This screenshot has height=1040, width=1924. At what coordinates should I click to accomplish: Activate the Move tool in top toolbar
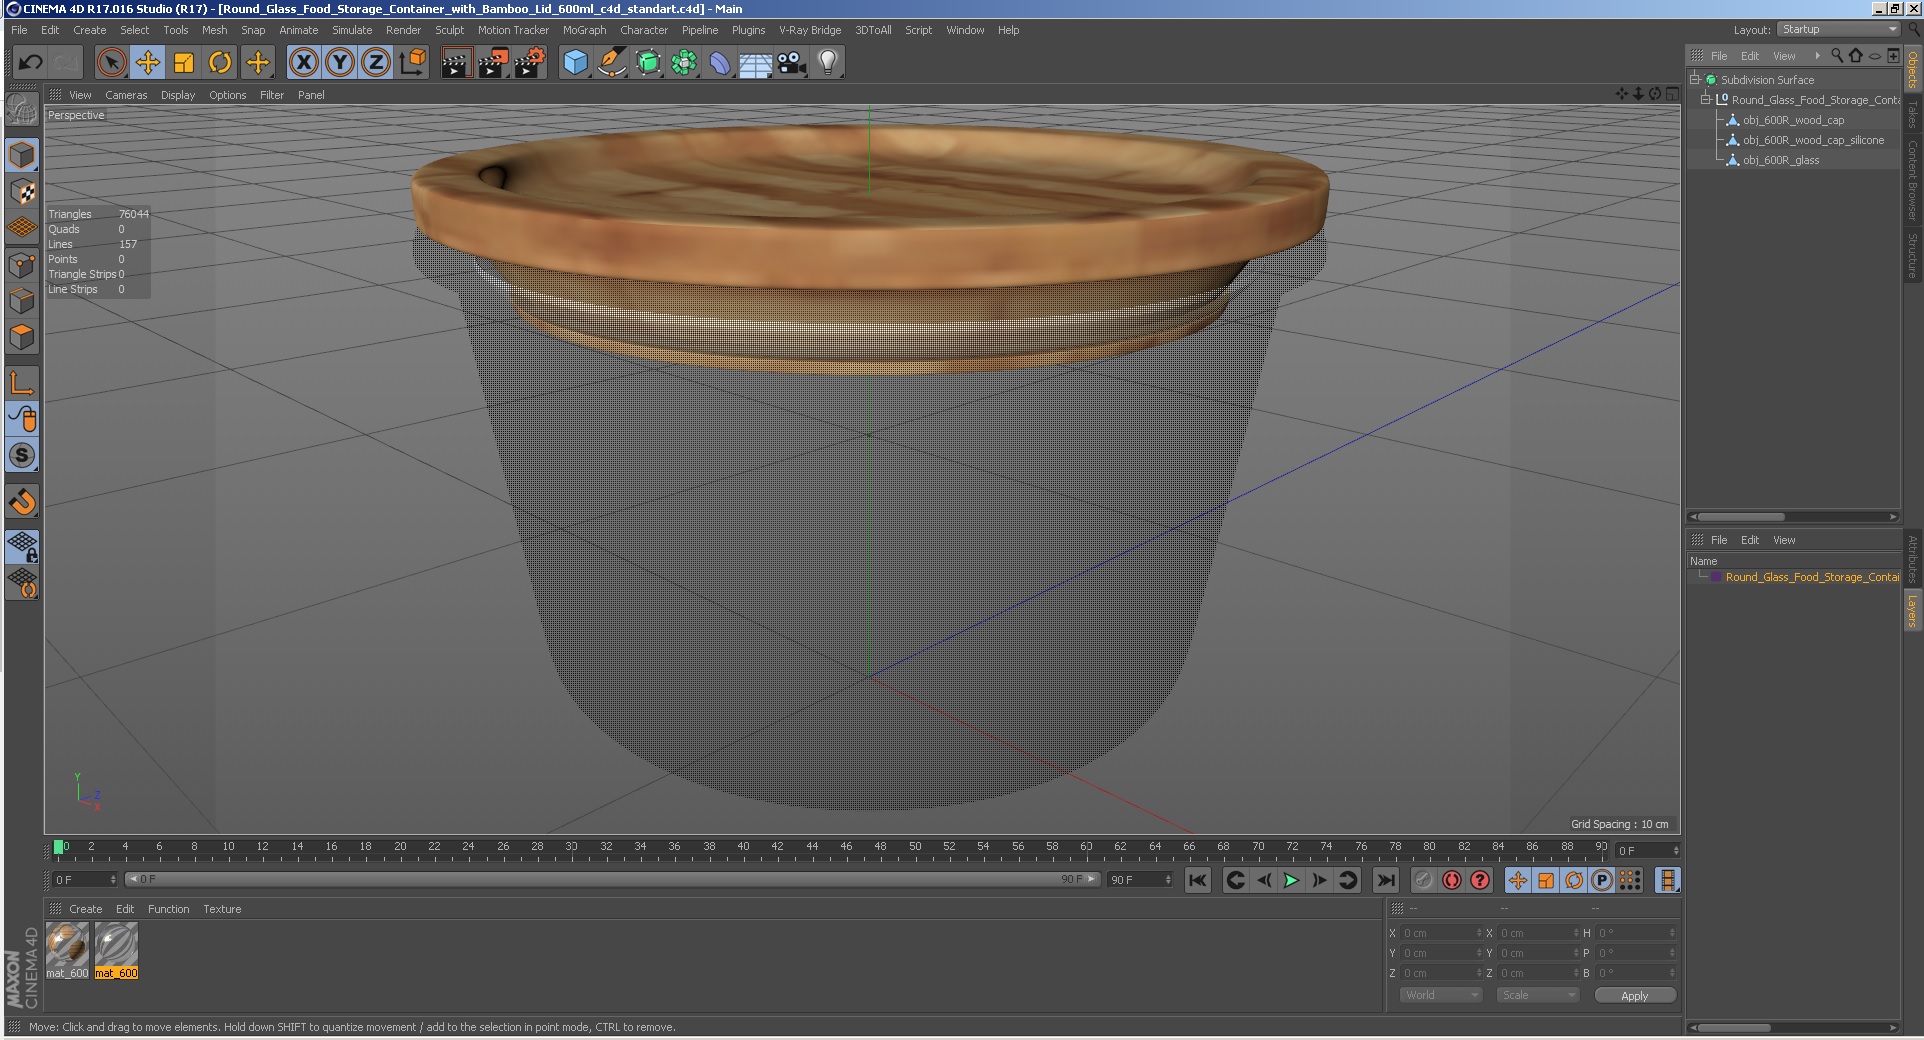[x=148, y=63]
